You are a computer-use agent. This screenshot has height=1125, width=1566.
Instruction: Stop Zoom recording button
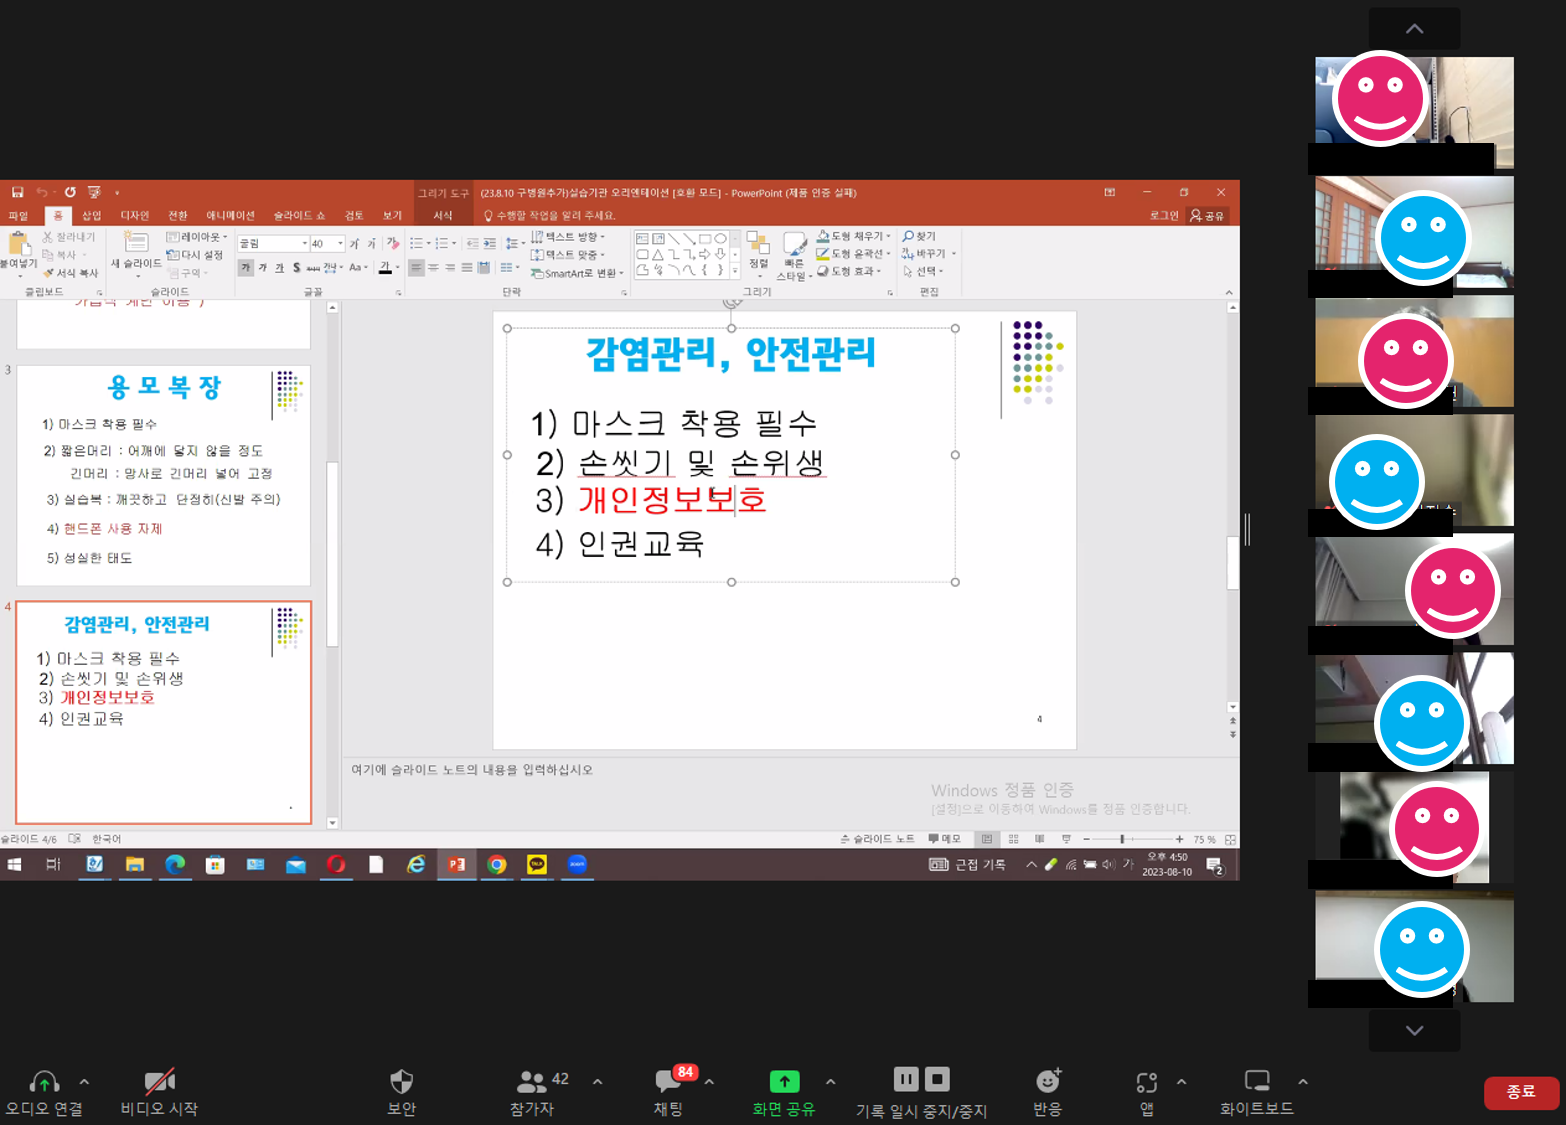tap(937, 1079)
